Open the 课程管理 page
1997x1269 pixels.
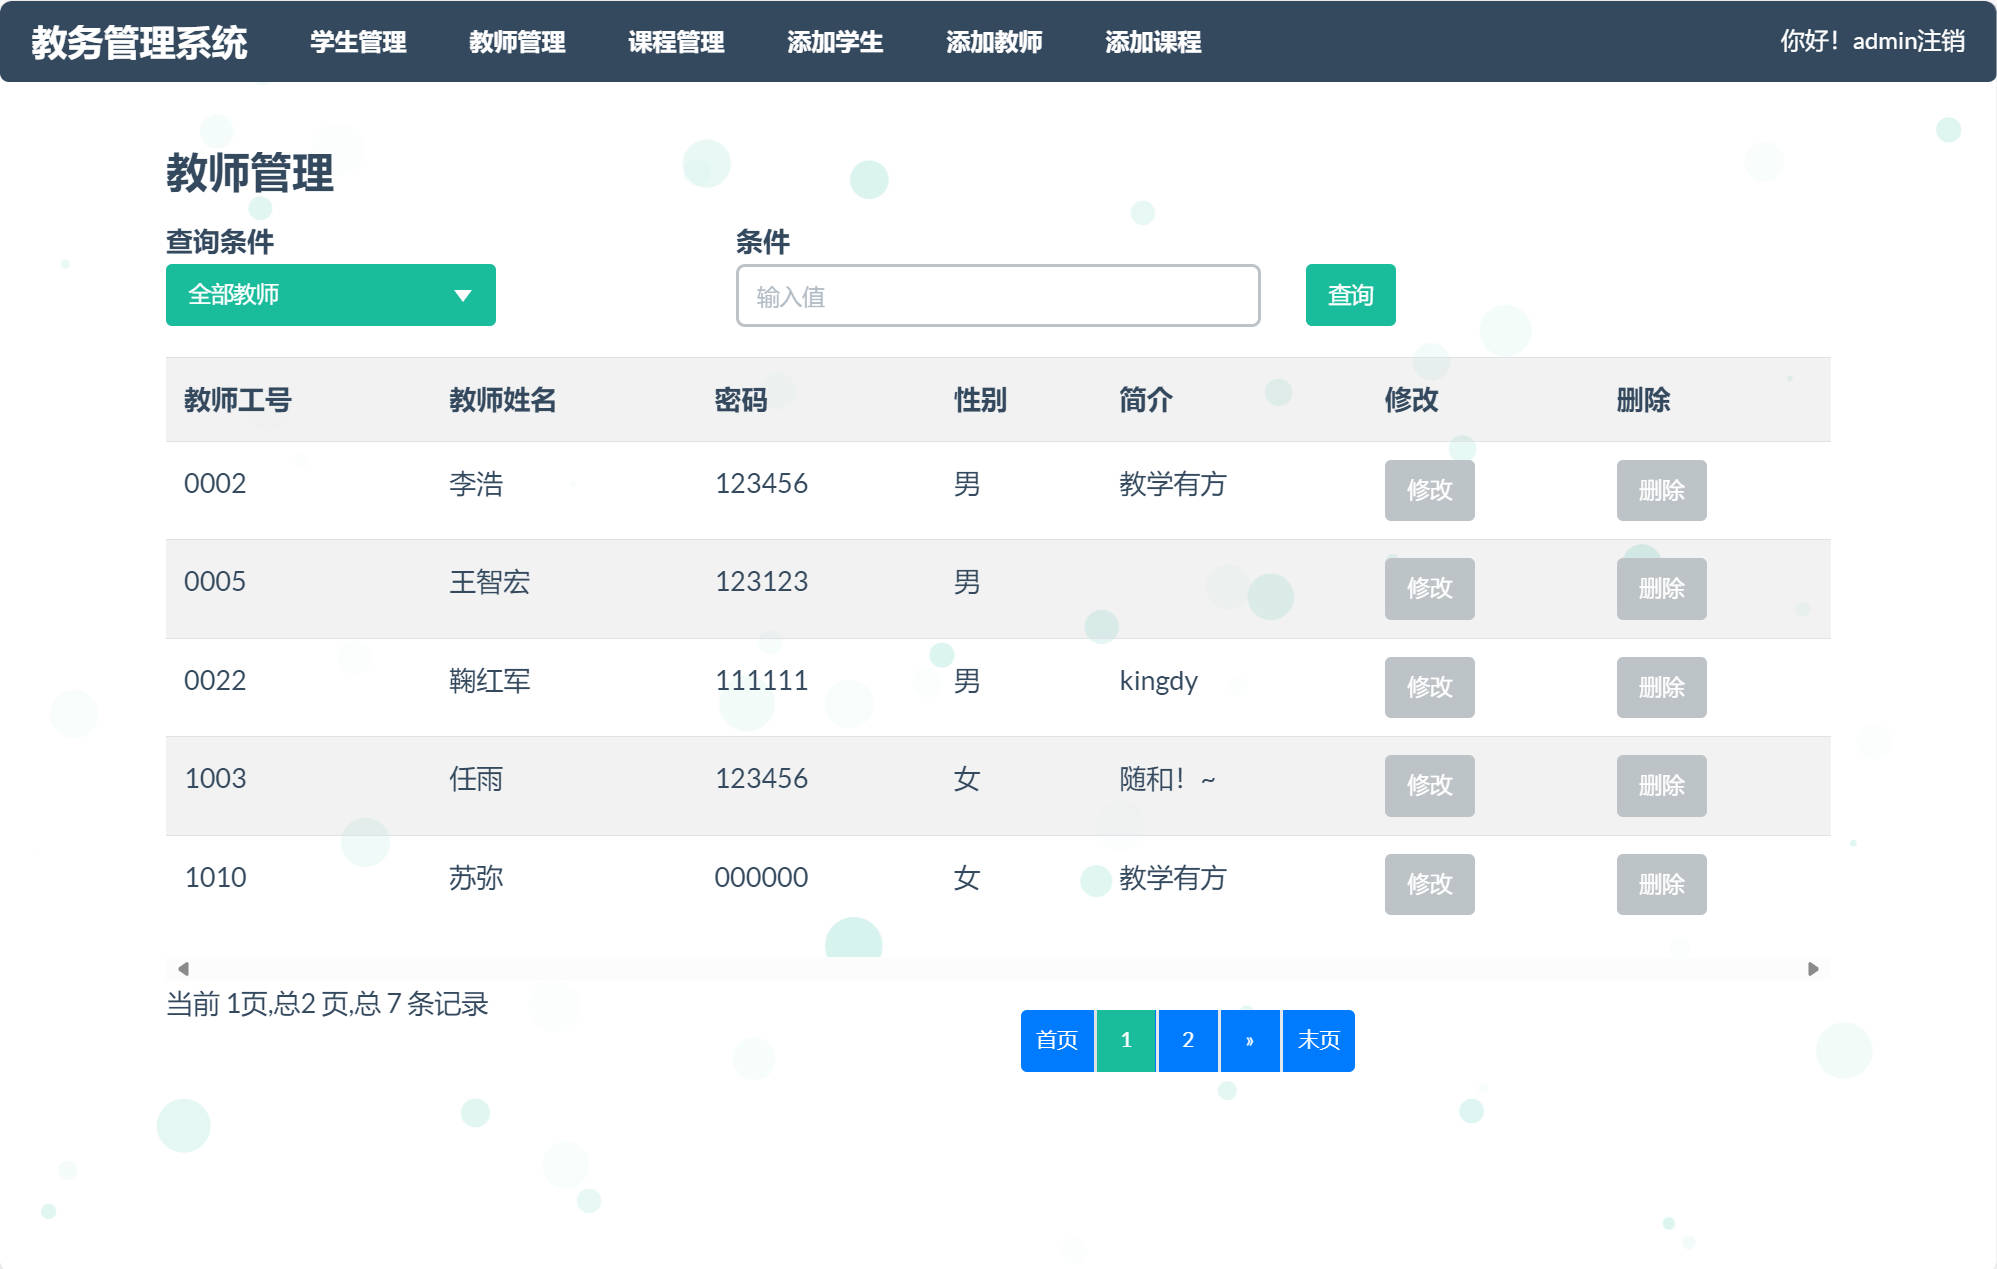[x=676, y=43]
